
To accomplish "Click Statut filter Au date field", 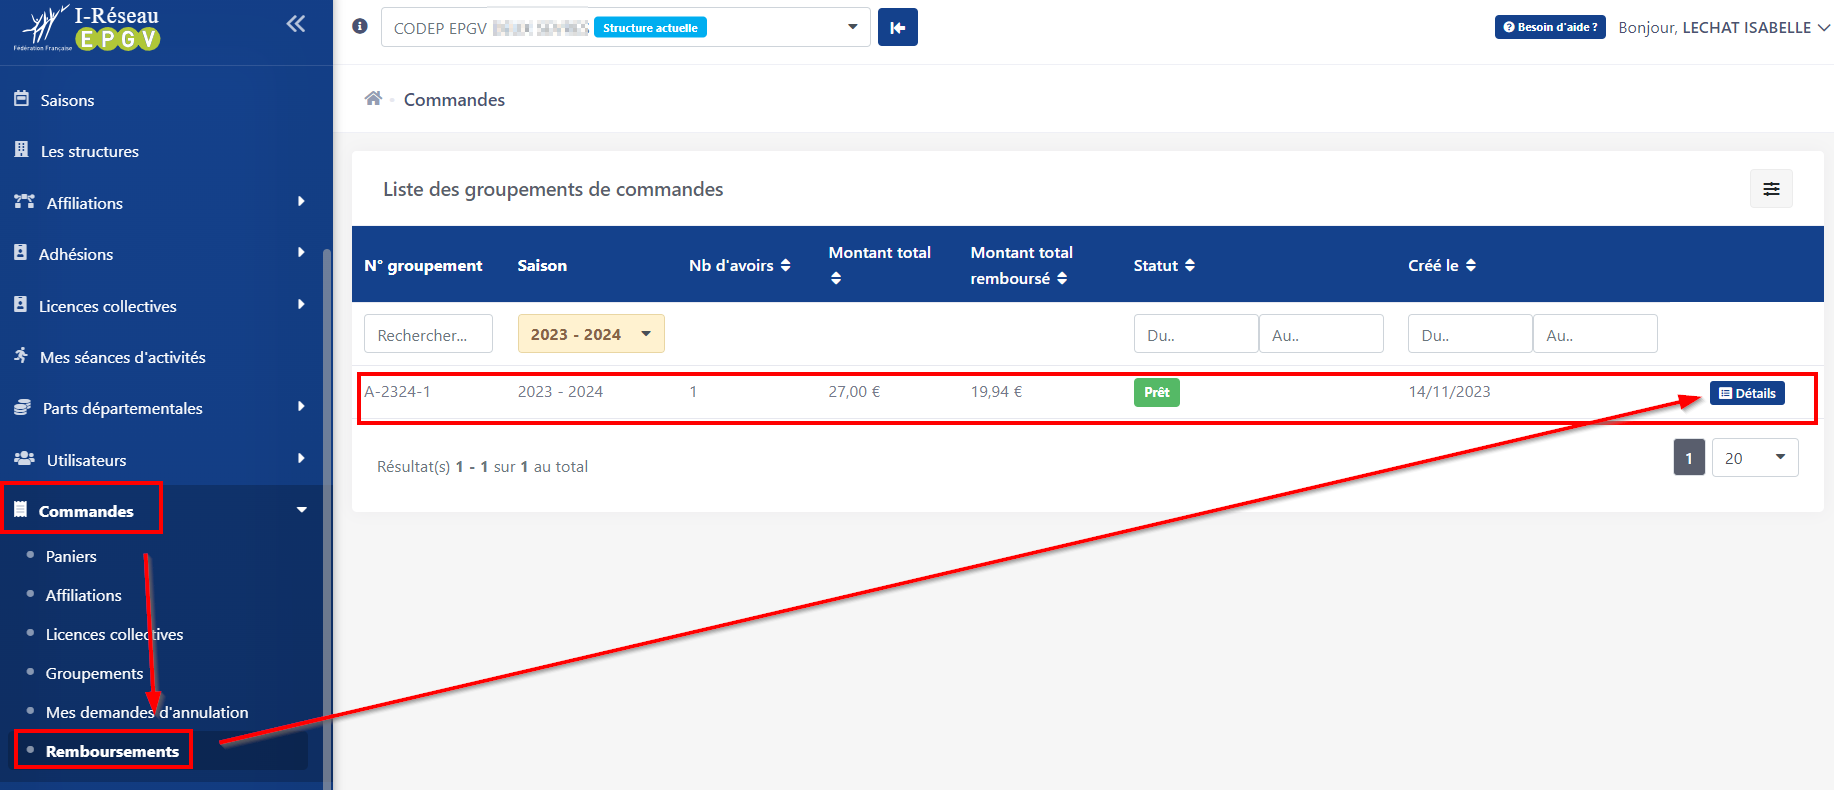I will tap(1321, 334).
